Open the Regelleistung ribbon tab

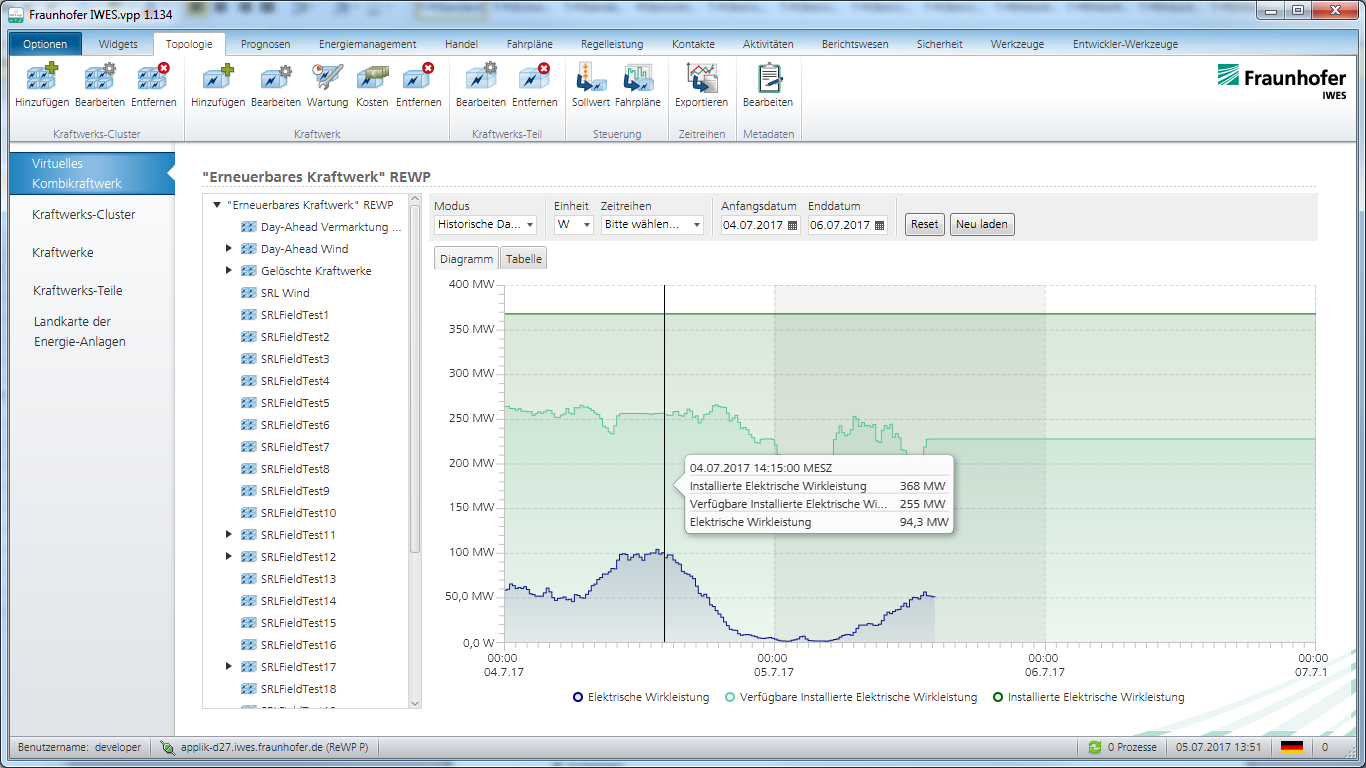coord(612,44)
